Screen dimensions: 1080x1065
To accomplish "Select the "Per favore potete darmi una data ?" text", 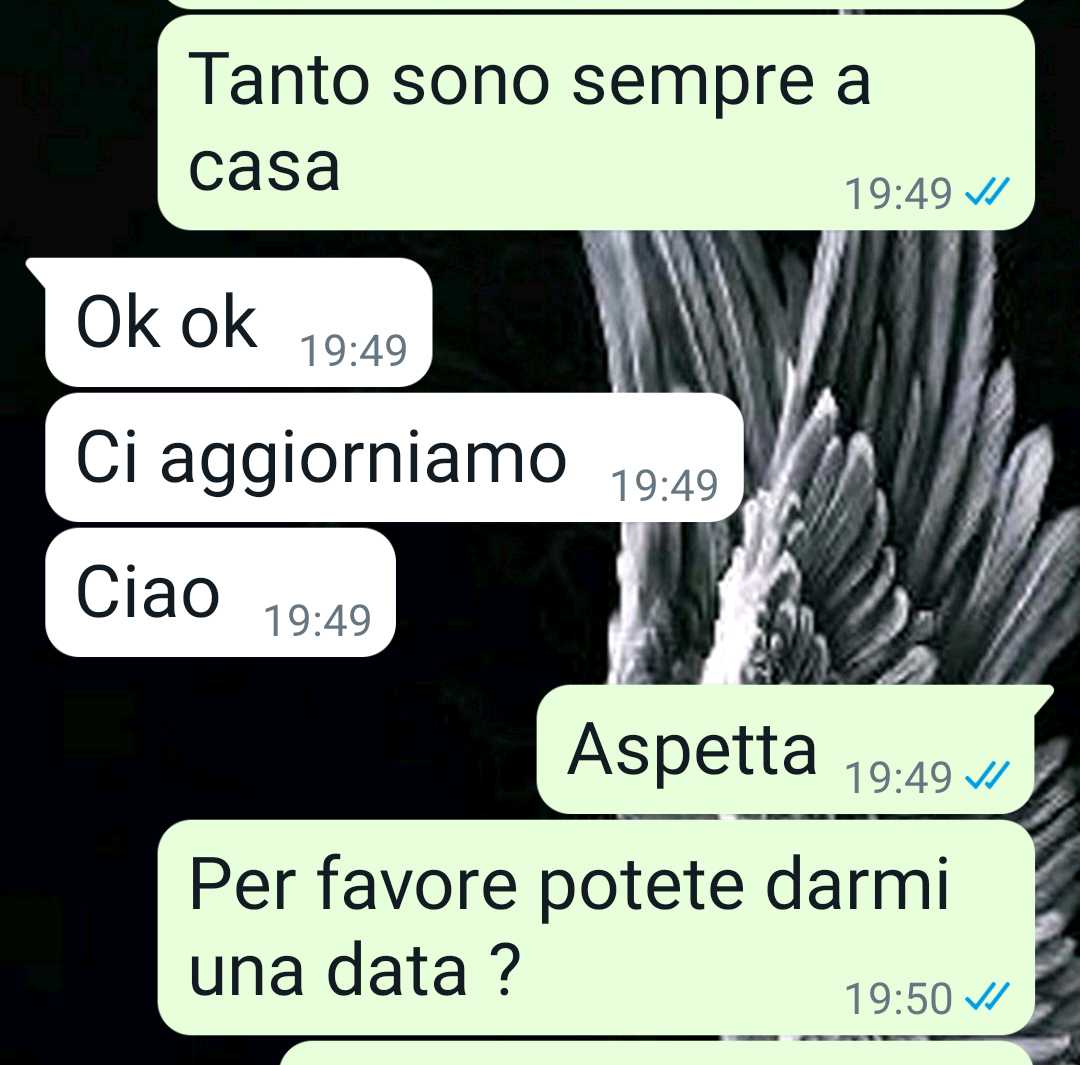I will tap(569, 927).
